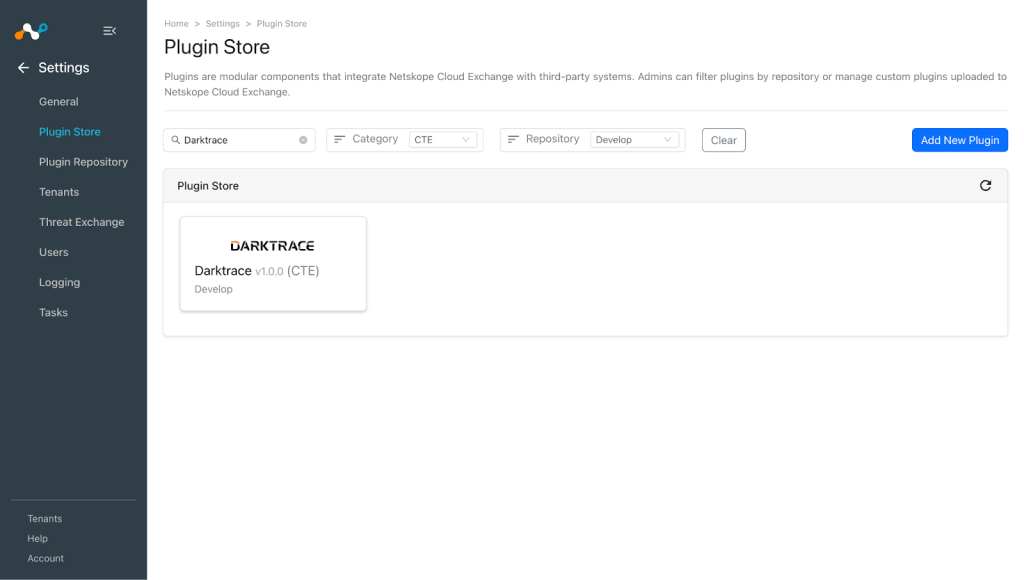Refresh the Plugin Store list
Image resolution: width=1024 pixels, height=580 pixels.
(x=985, y=185)
